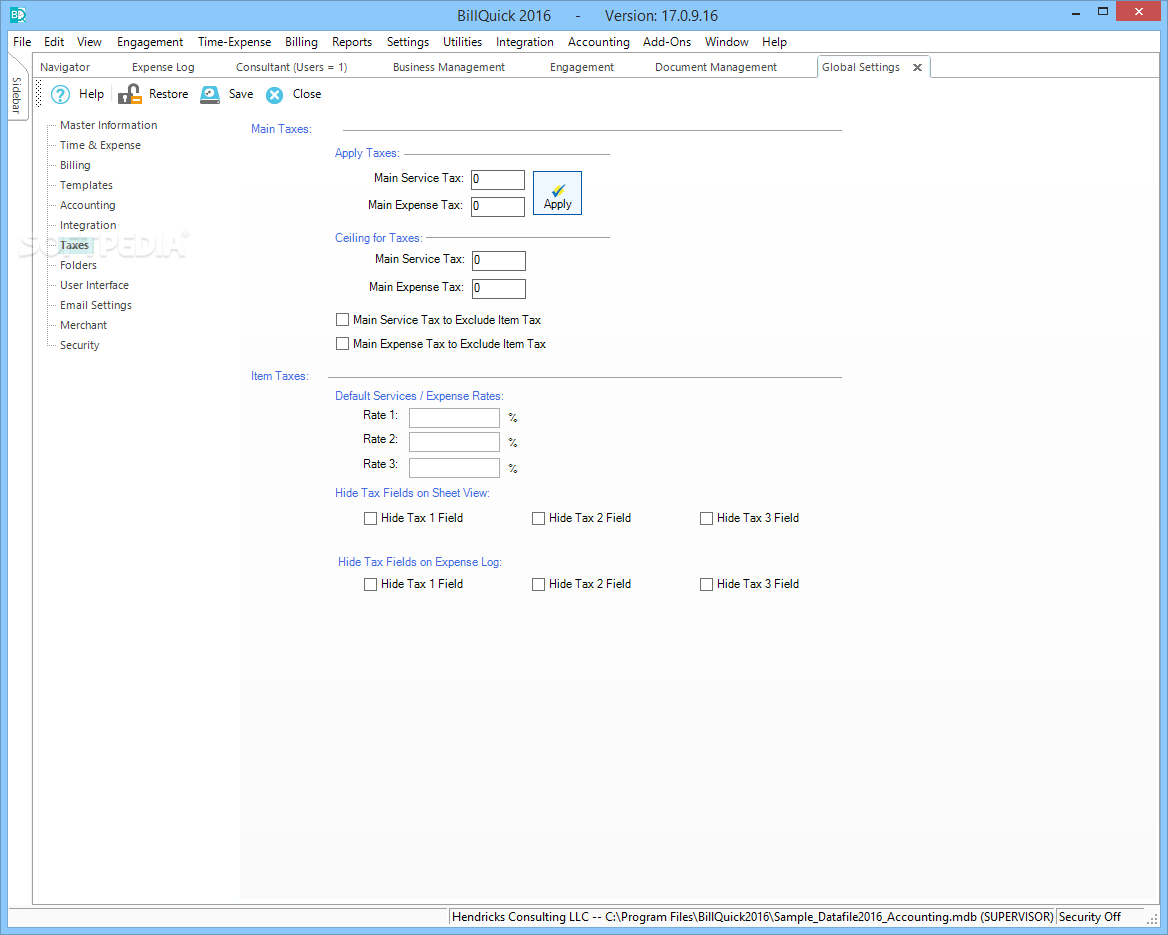Select Time & Expense in settings tree
Screen dimensions: 1168x935
coord(101,145)
